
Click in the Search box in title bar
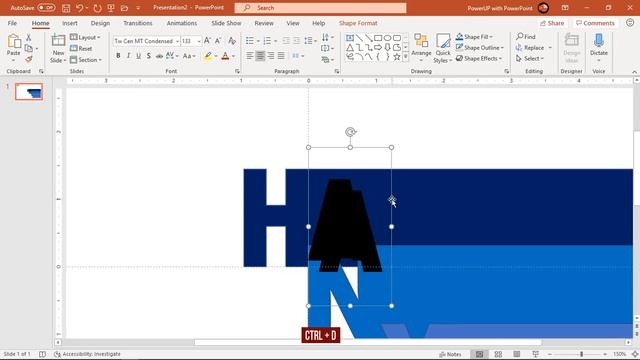pos(320,8)
